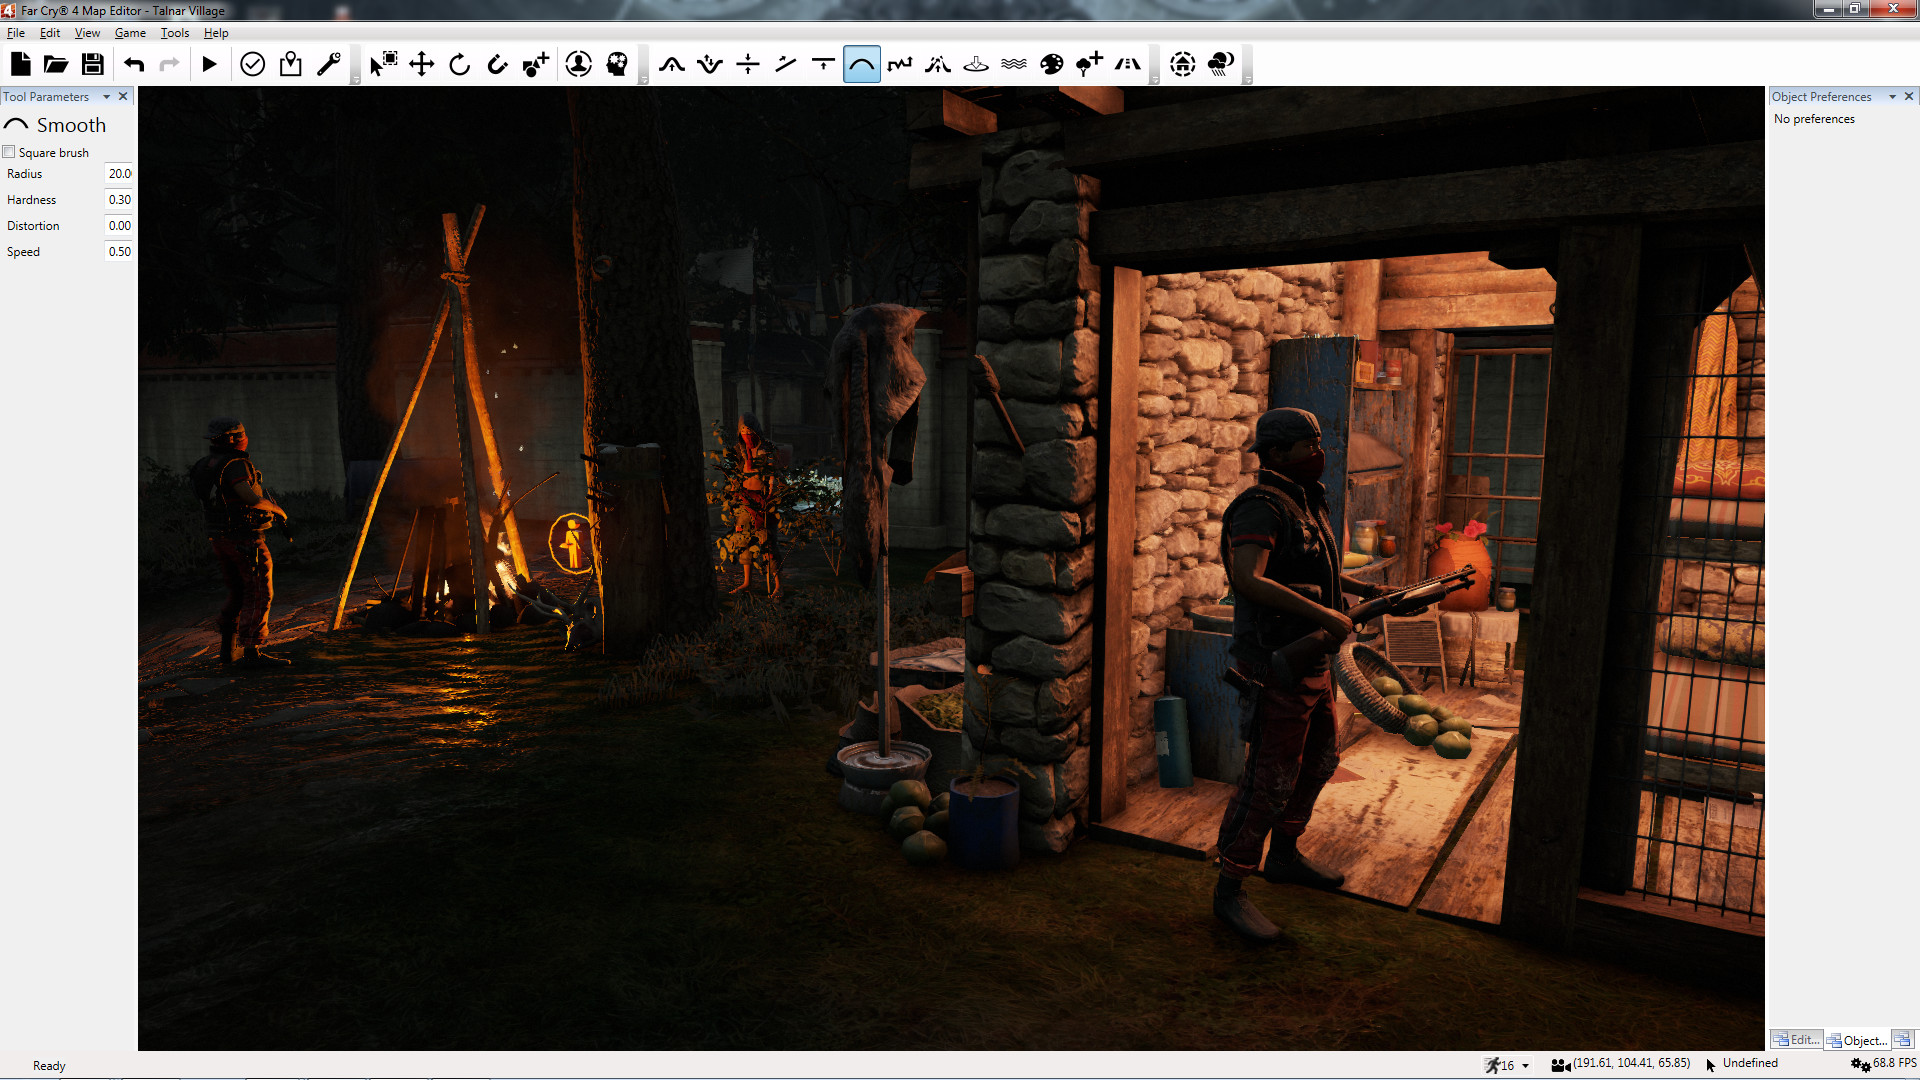Save the map with the floppy disk icon
Image resolution: width=1920 pixels, height=1080 pixels.
pyautogui.click(x=93, y=64)
